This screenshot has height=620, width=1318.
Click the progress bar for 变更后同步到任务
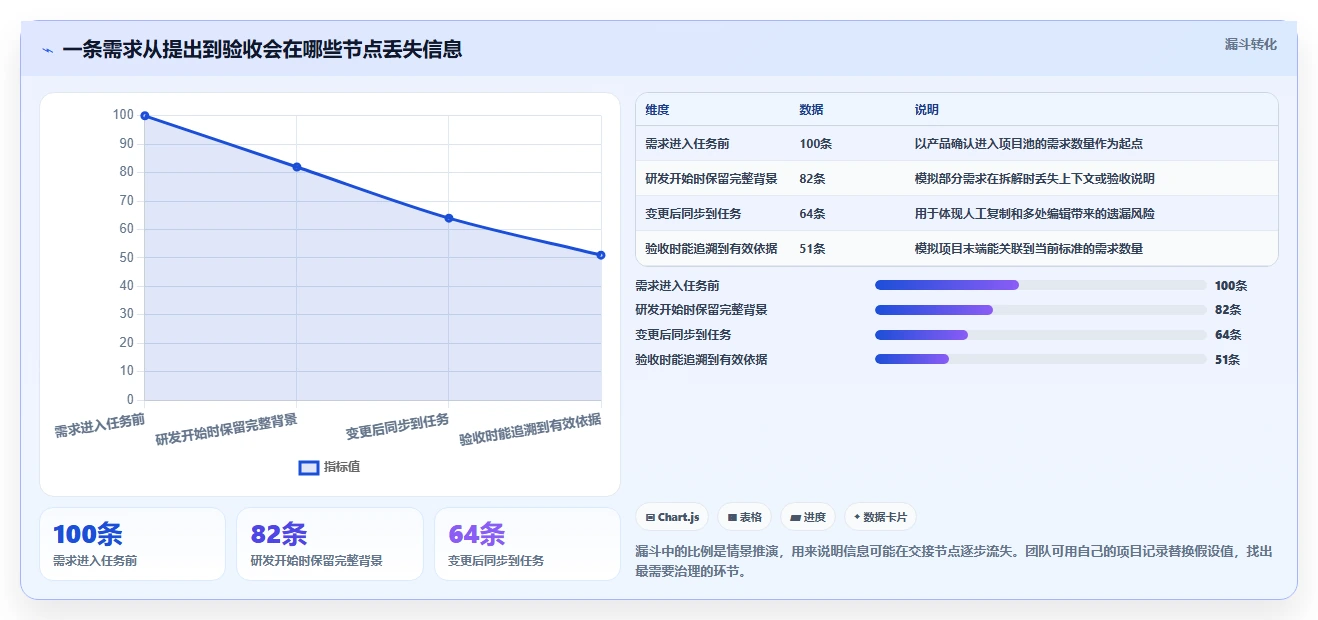1040,335
